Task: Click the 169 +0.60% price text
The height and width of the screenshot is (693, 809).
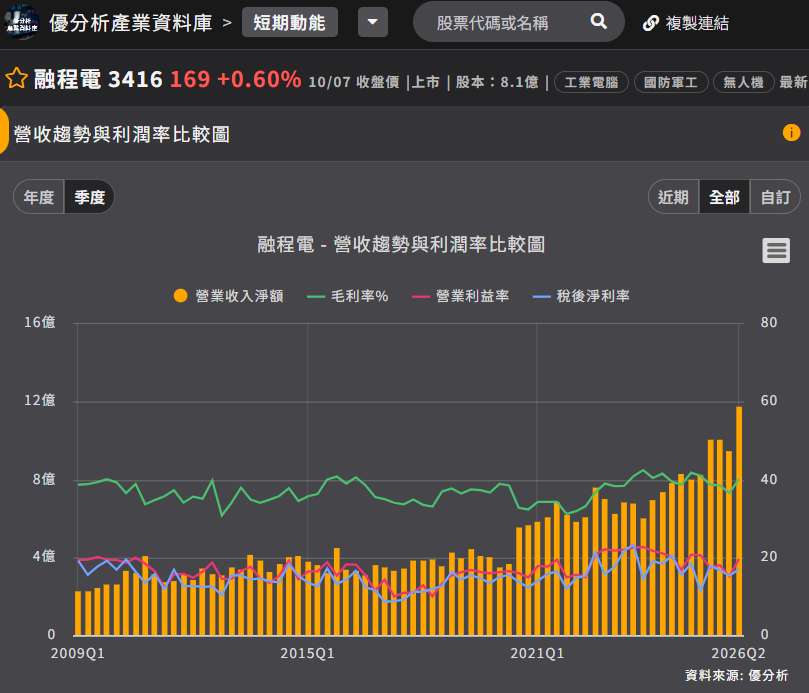Action: [x=235, y=79]
